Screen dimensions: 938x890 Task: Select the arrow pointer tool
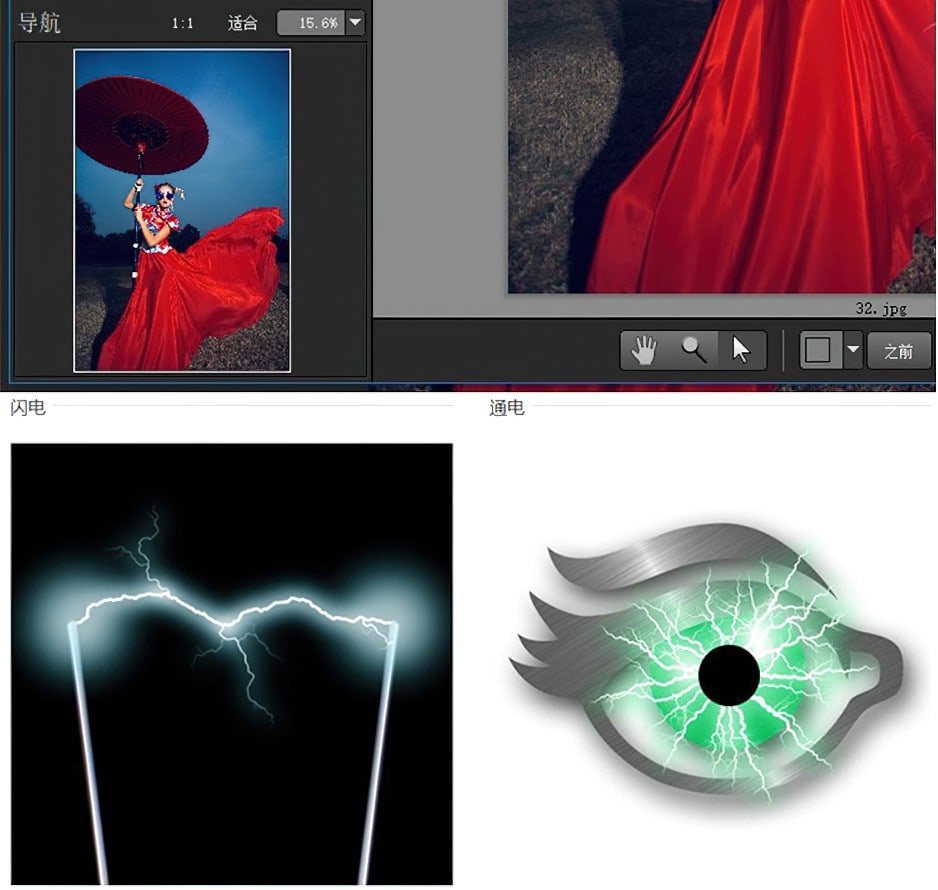(741, 350)
